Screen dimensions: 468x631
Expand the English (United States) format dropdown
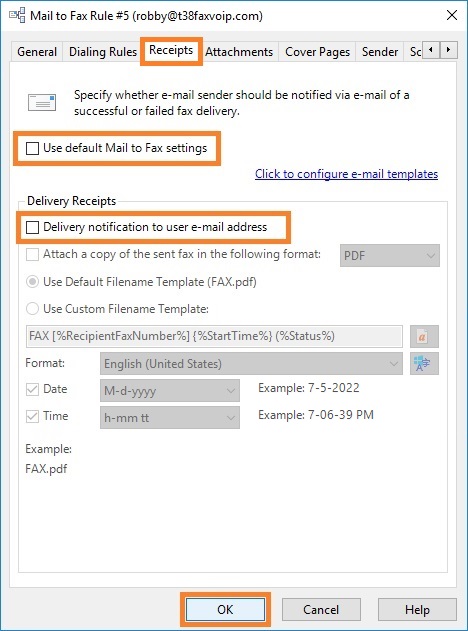(x=251, y=364)
